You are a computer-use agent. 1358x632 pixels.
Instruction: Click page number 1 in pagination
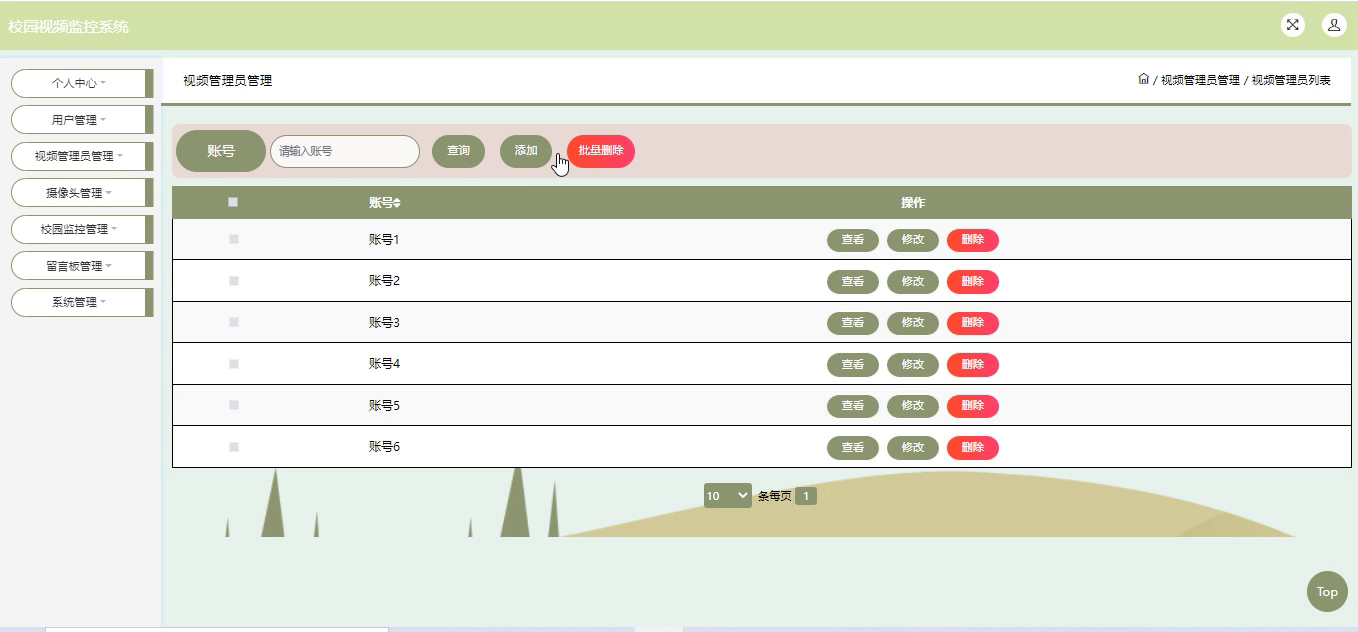click(806, 495)
